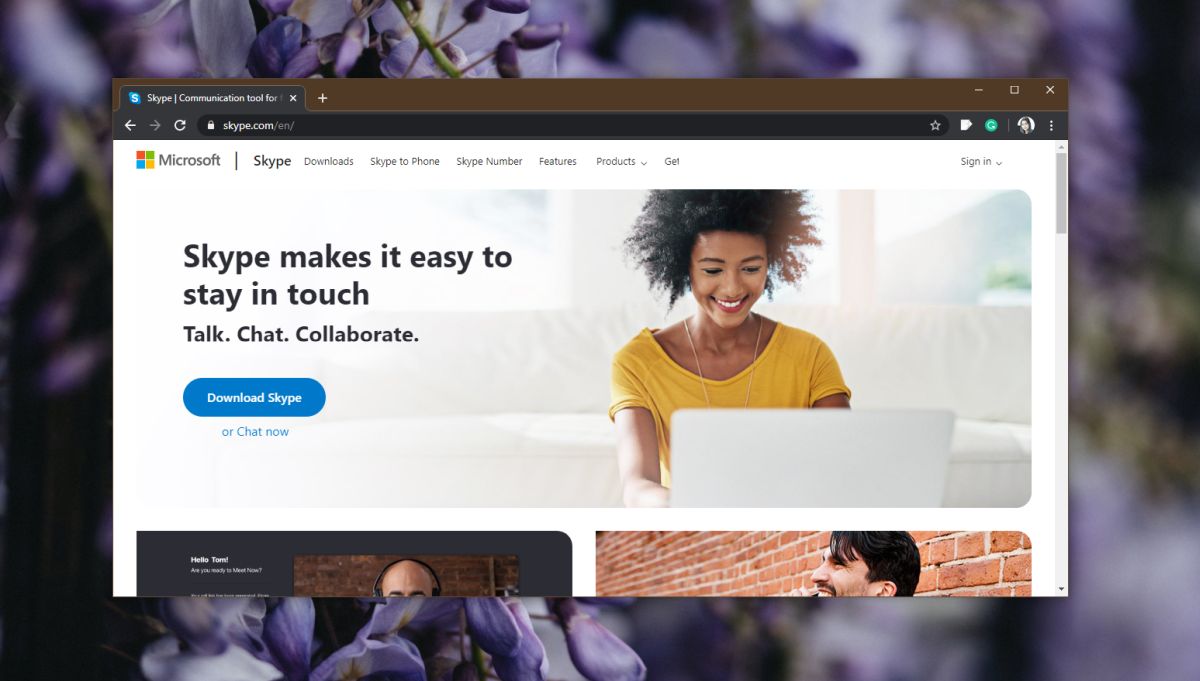Open the Chrome profile avatar
Screen dimensions: 1200x681
(1026, 125)
